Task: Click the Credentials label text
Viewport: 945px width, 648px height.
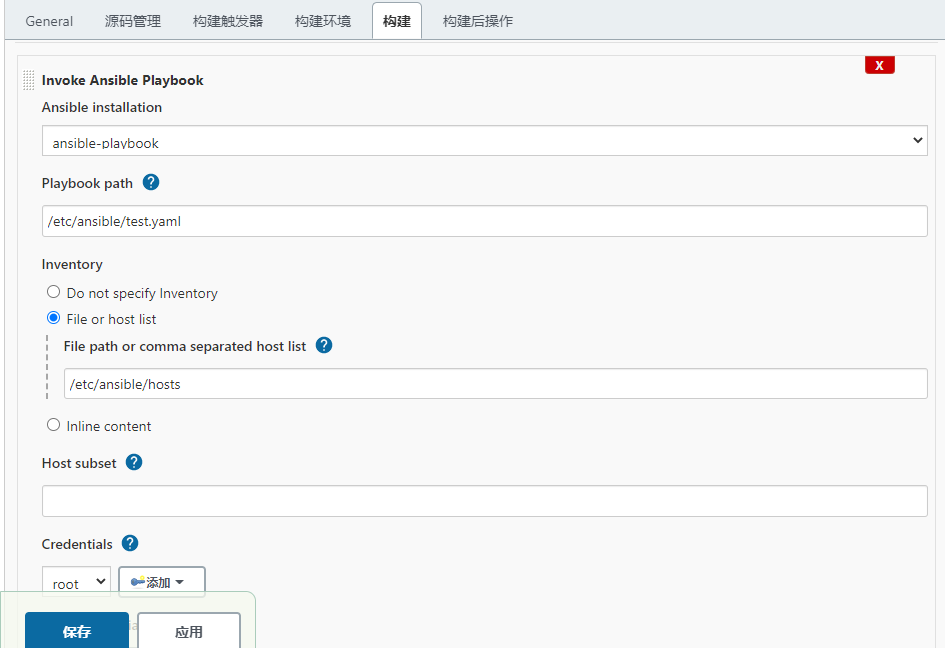Action: [x=77, y=544]
